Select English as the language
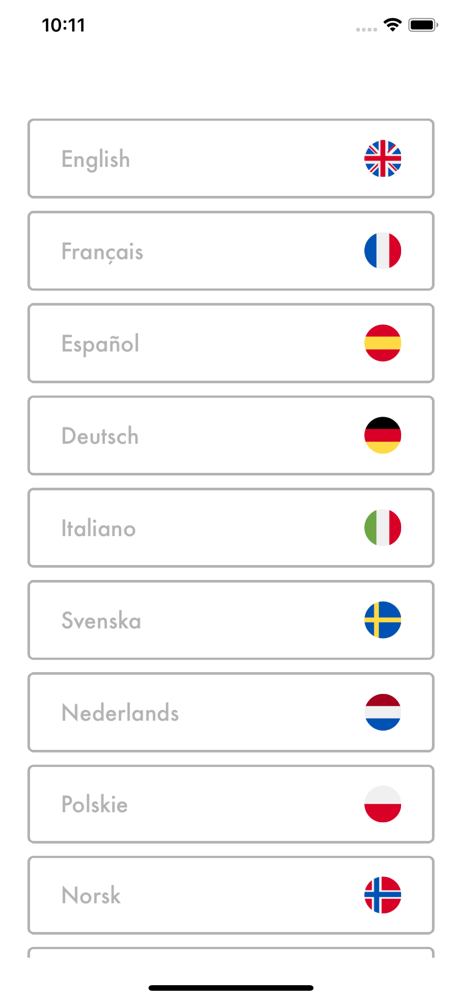Viewport: 462px width, 1000px height. tap(231, 158)
